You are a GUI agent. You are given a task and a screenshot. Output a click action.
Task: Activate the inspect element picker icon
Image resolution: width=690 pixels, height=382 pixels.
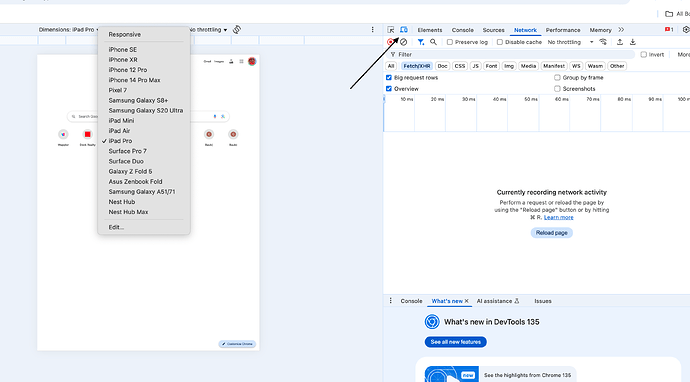[390, 29]
